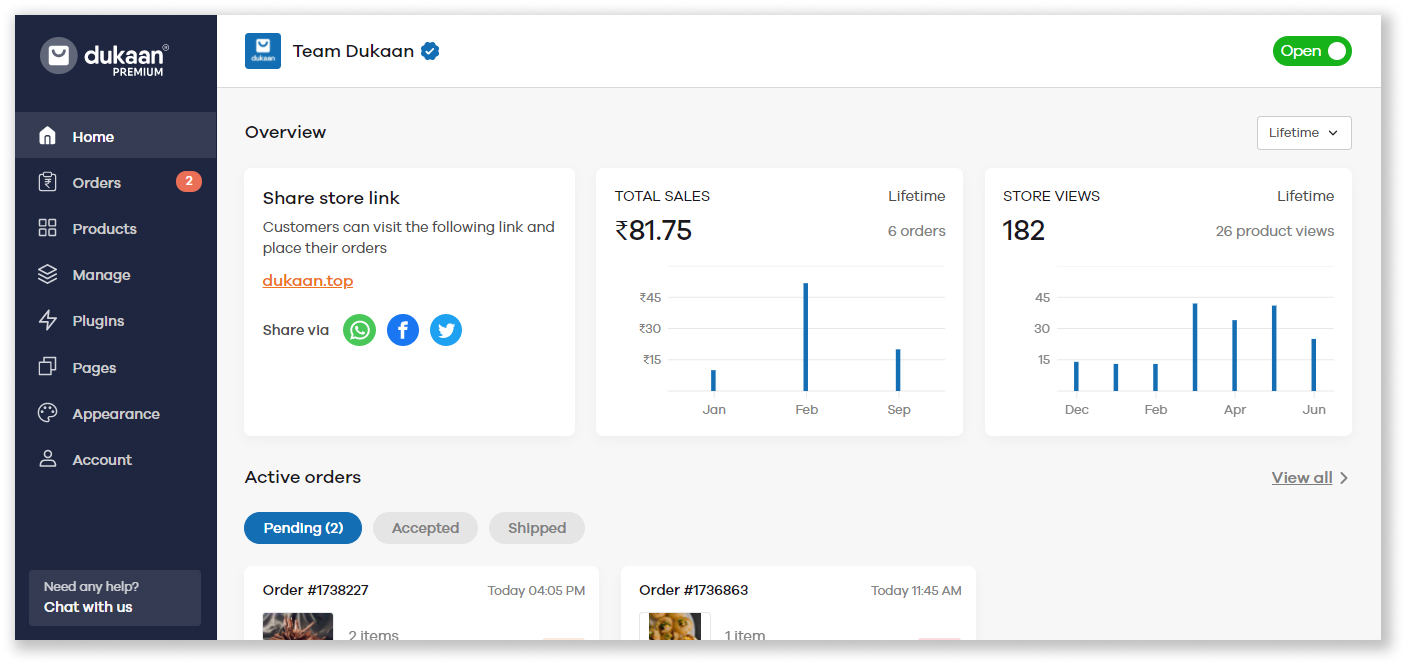Click the Orders receipt icon
The width and height of the screenshot is (1406, 665).
pos(47,182)
